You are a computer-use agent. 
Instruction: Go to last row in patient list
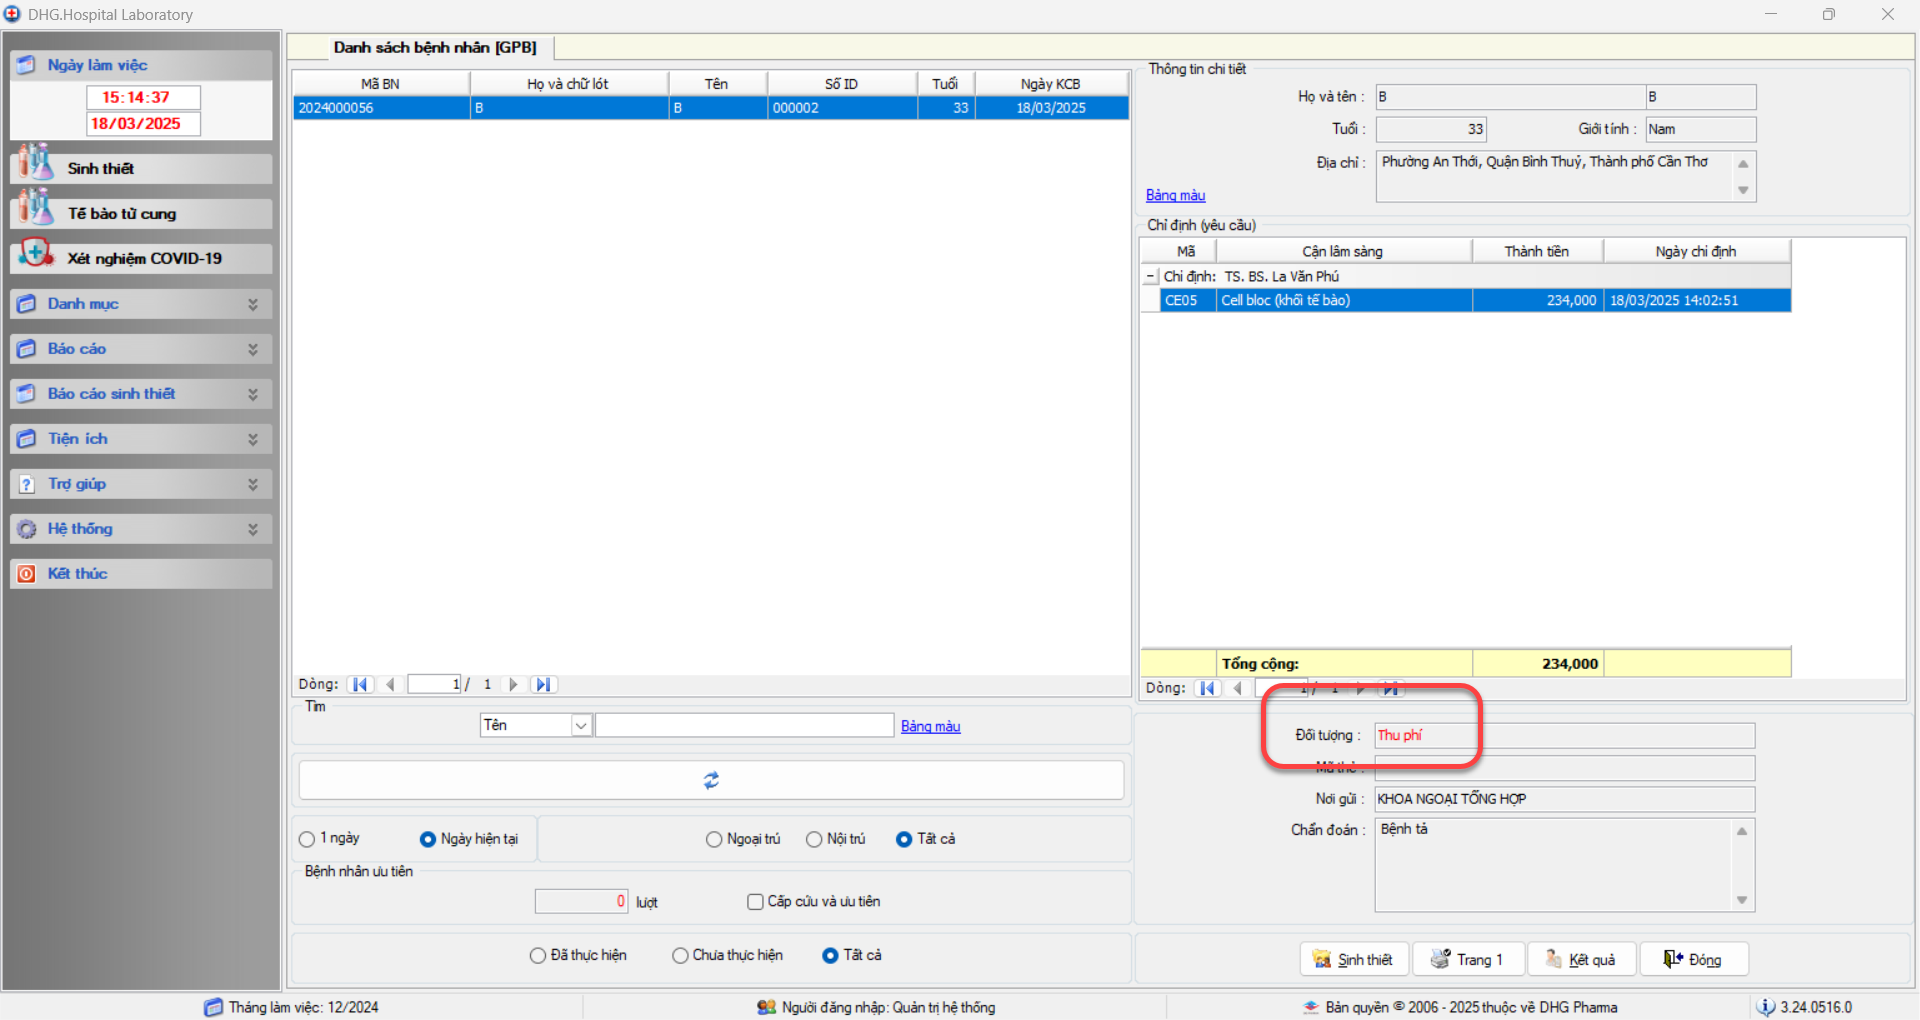click(543, 685)
